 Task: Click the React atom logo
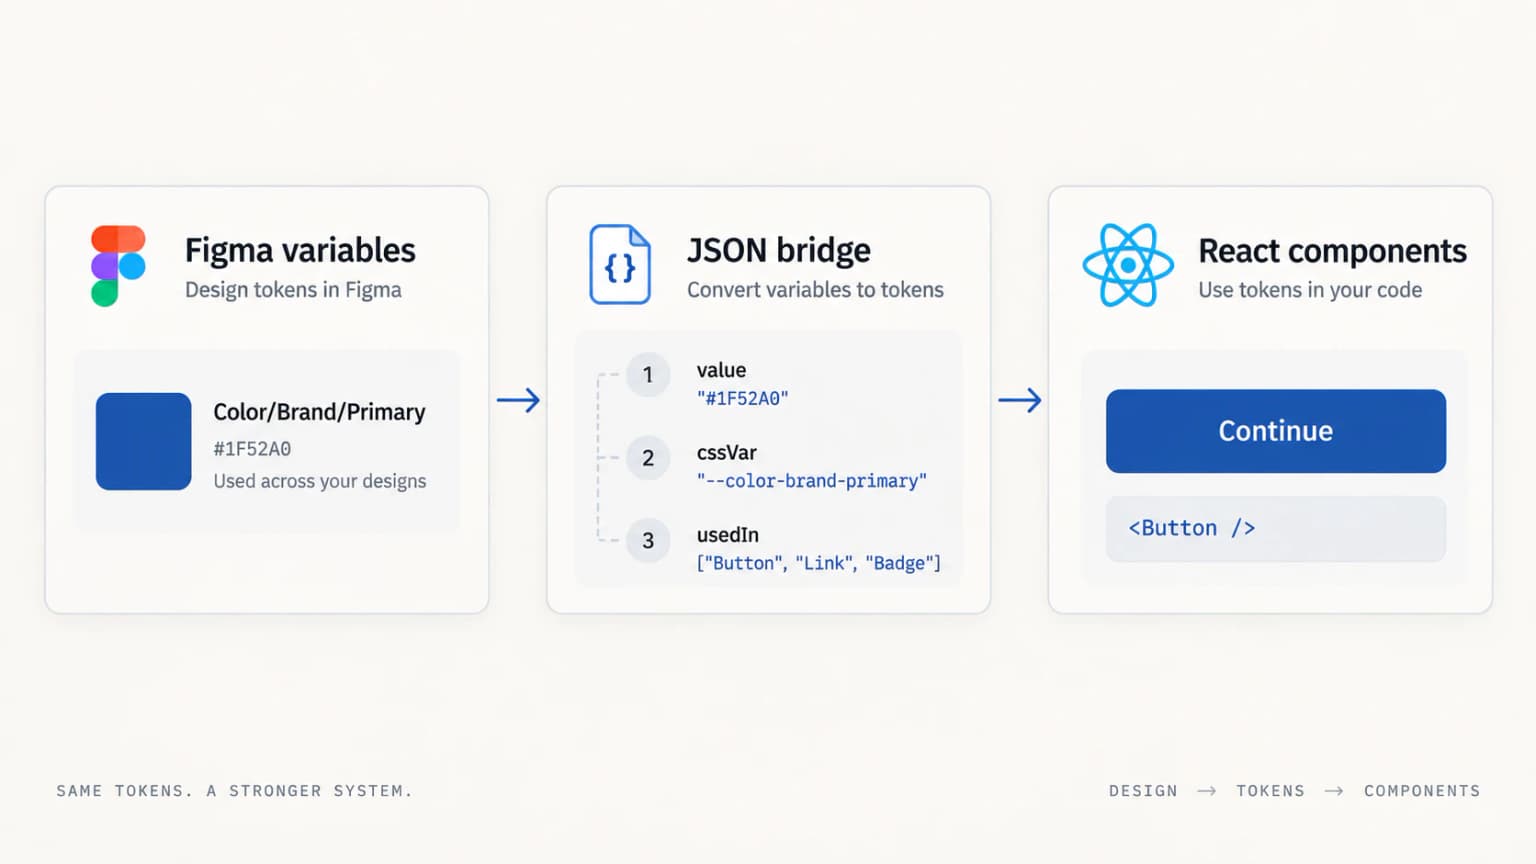1128,265
